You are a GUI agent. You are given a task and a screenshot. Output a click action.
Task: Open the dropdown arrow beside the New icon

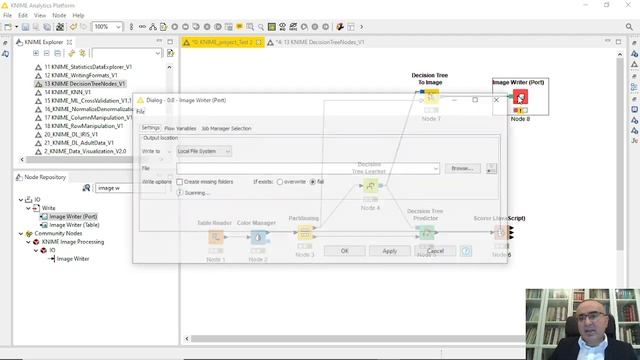point(16,27)
